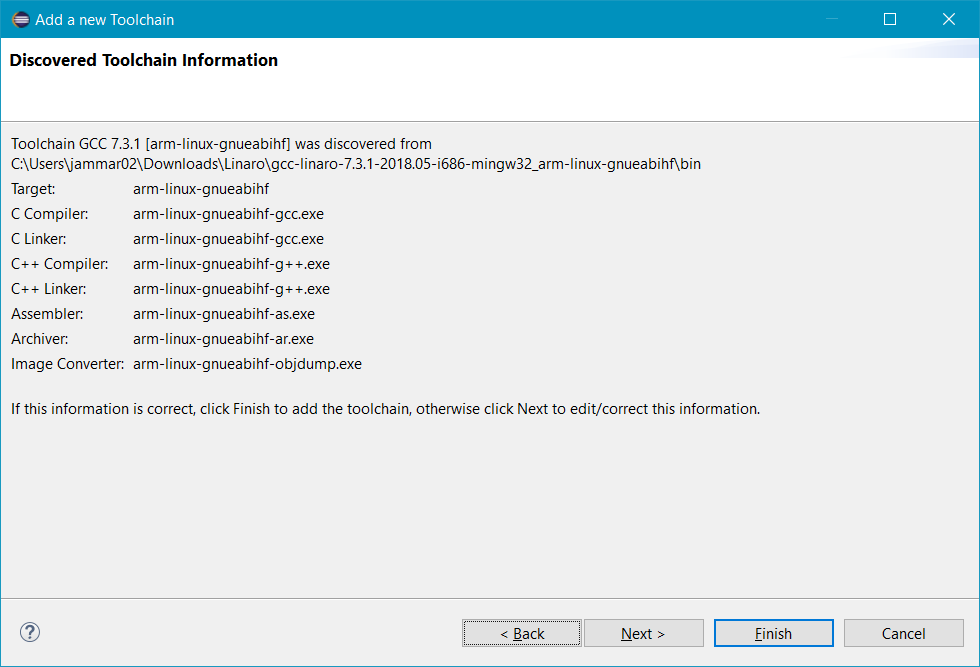Cancel adding the new toolchain
The image size is (980, 667).
[903, 632]
